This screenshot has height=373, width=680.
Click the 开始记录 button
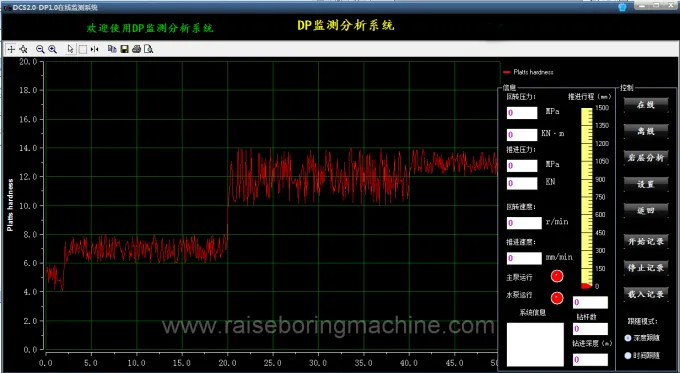click(x=646, y=241)
